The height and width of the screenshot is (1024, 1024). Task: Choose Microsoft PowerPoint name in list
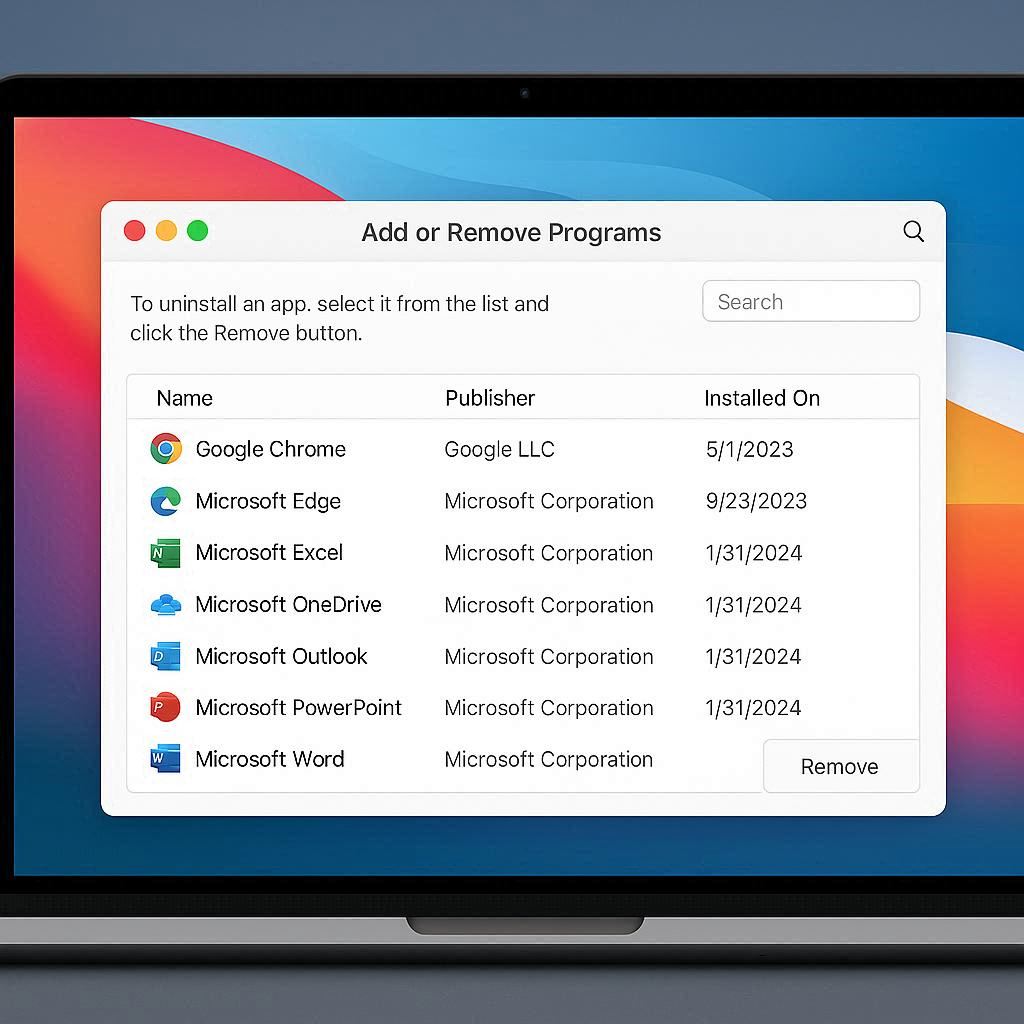[299, 708]
